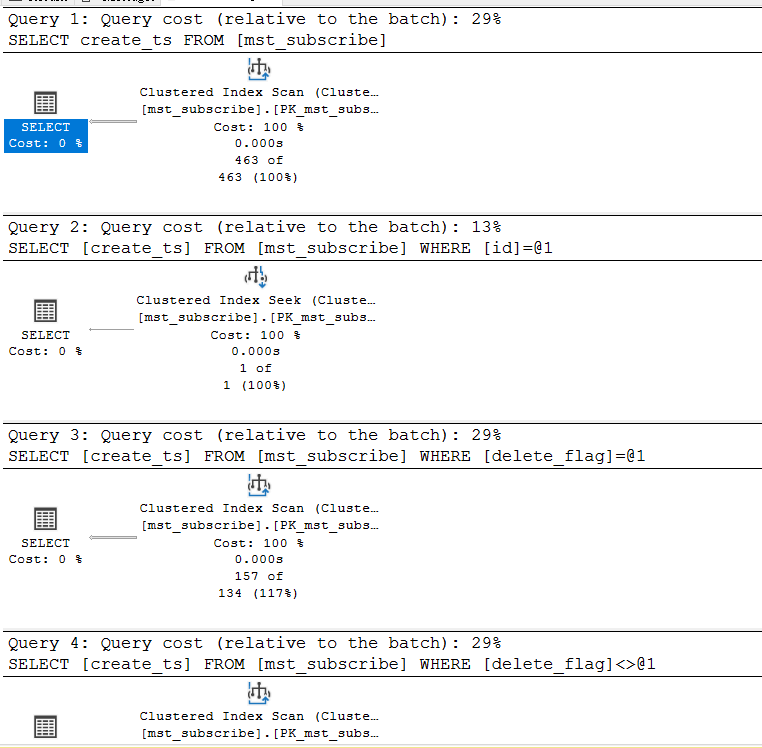The image size is (762, 748).
Task: Click the '463 (100%)' estimate text
Action: [x=258, y=177]
